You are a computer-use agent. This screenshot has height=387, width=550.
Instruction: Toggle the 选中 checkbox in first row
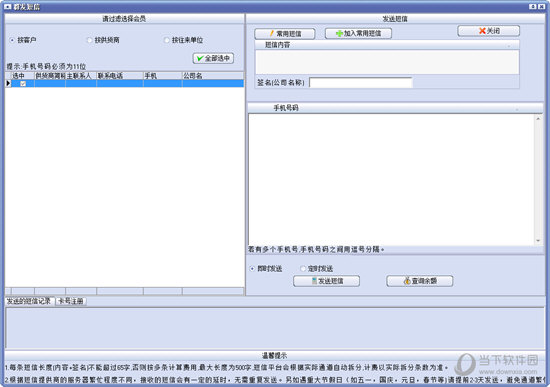point(23,84)
